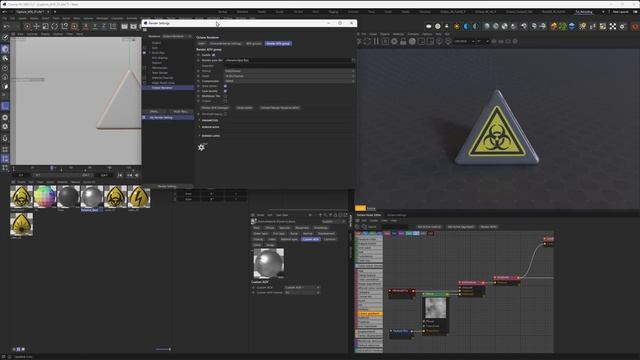Click the checkered flag icon in top-right toolbar

tap(613, 26)
